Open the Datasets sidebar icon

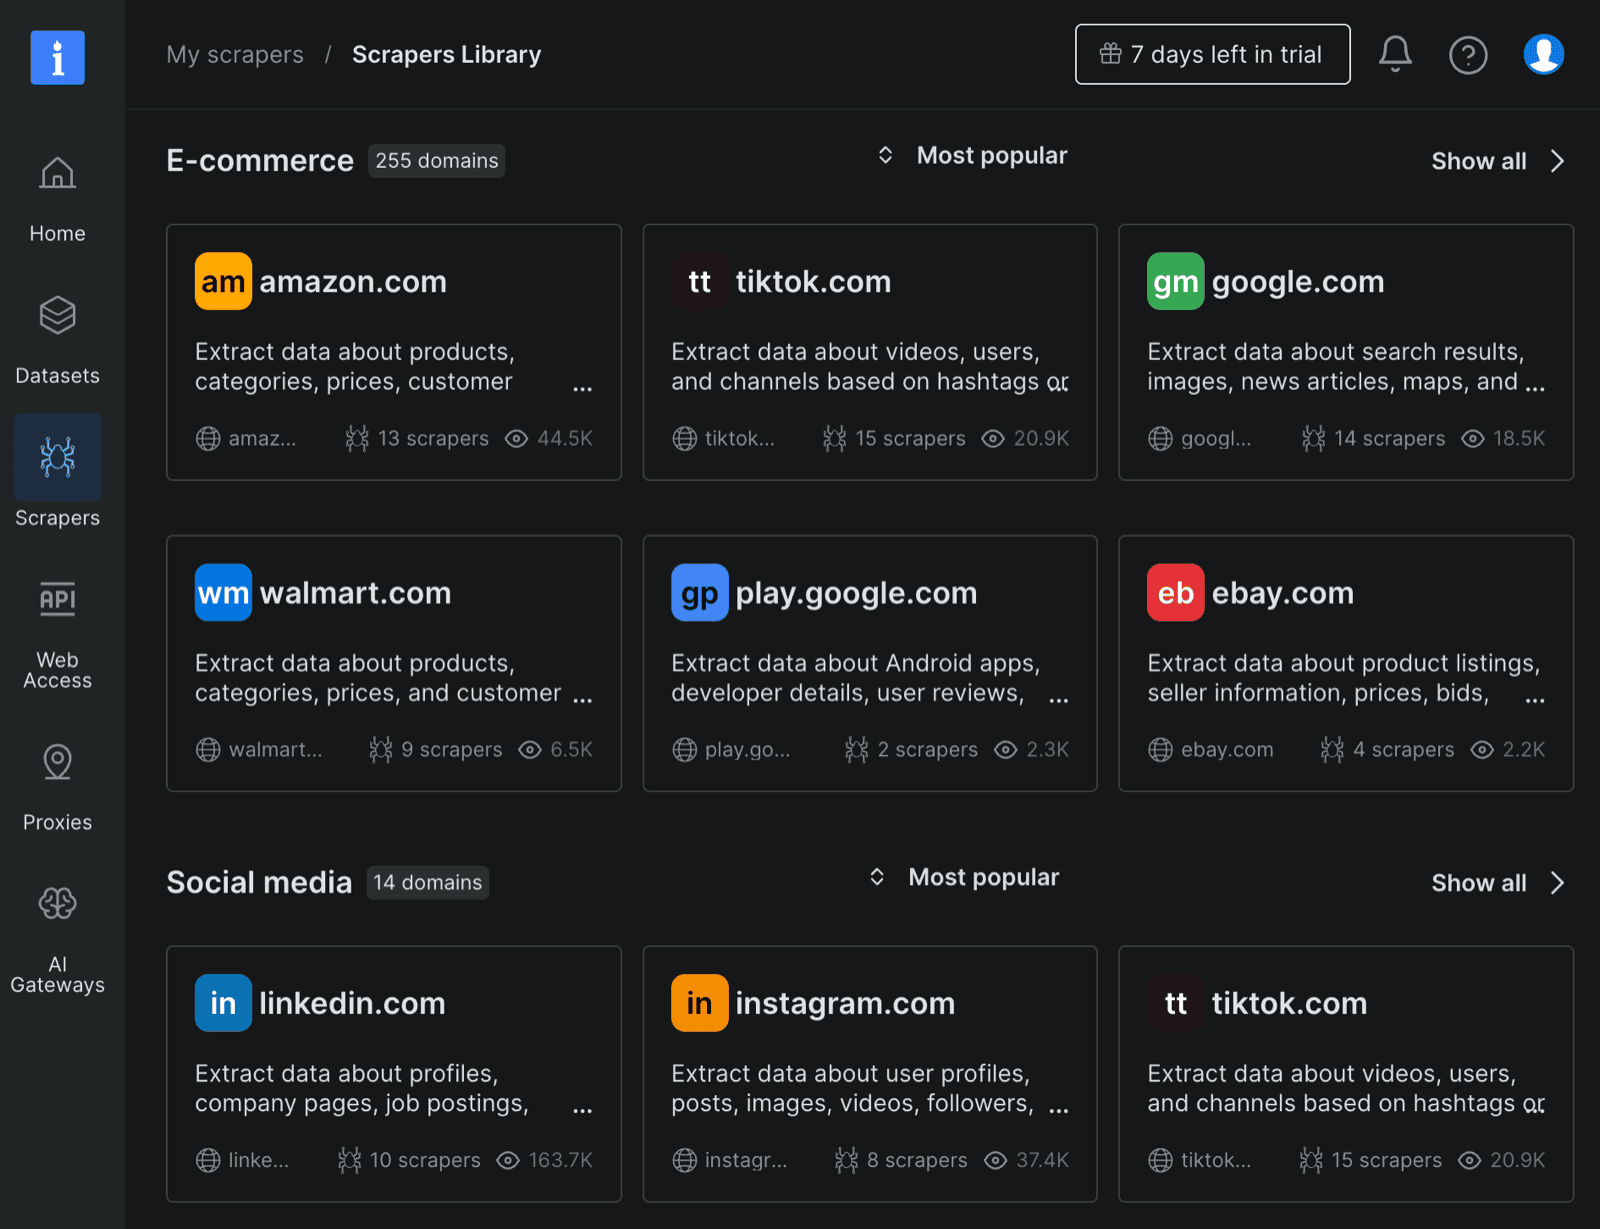pos(57,315)
